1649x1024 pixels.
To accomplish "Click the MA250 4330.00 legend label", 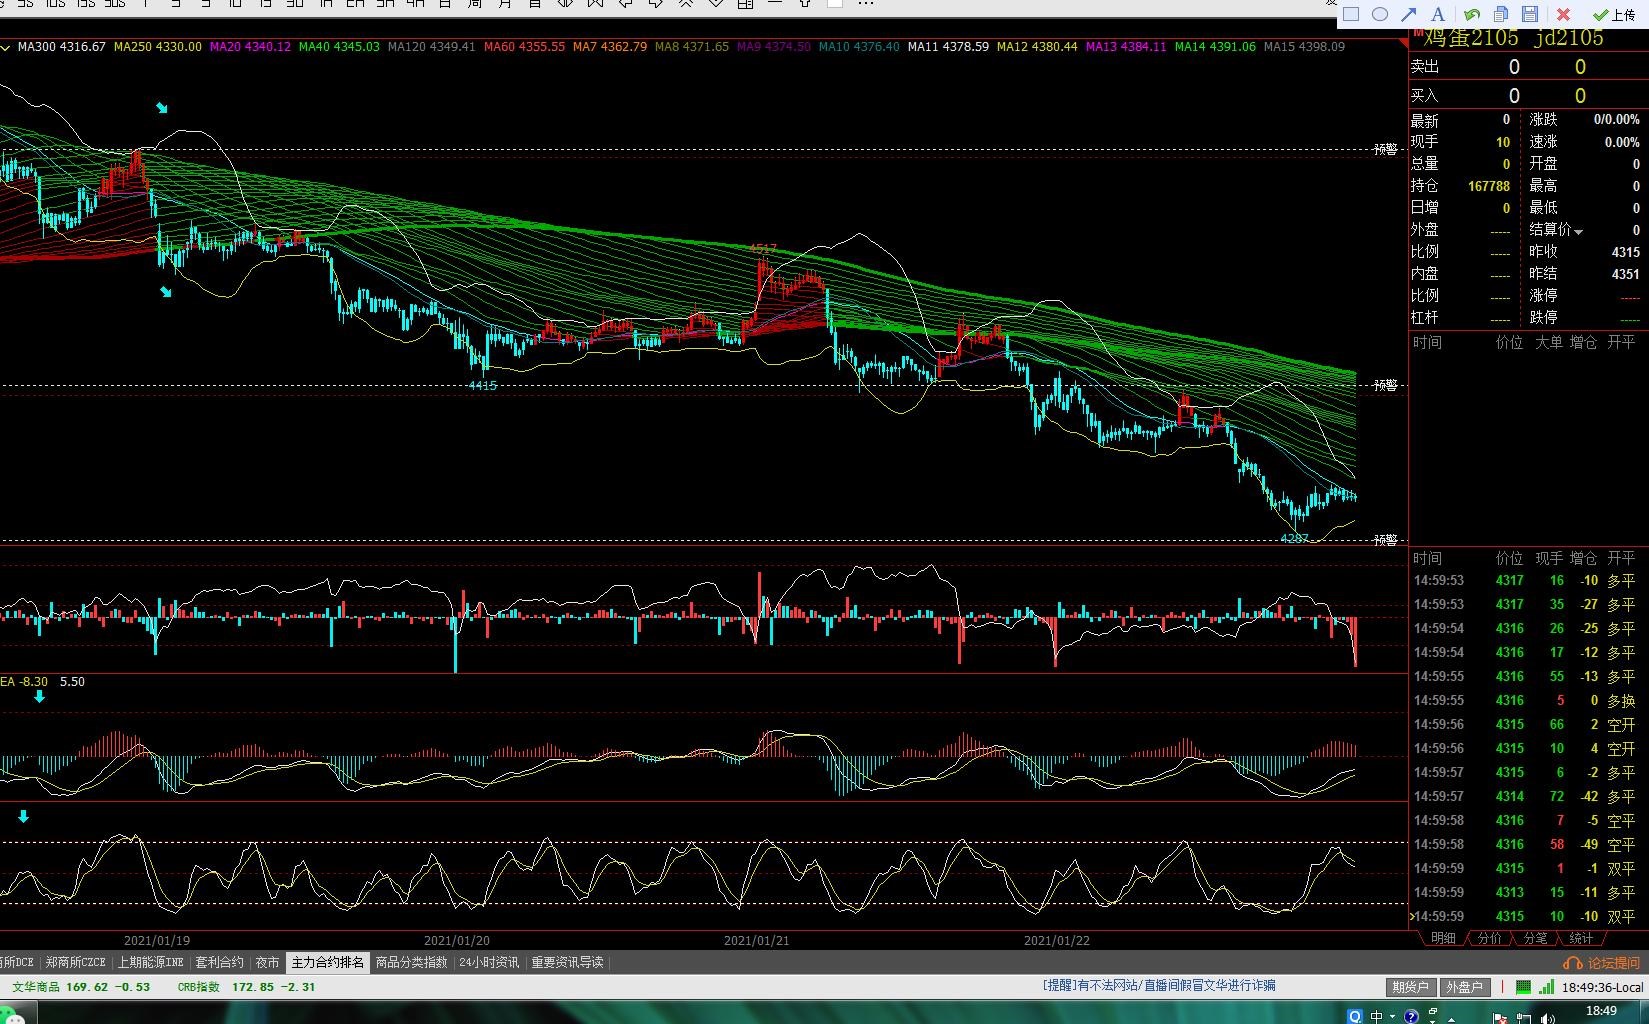I will coord(158,47).
